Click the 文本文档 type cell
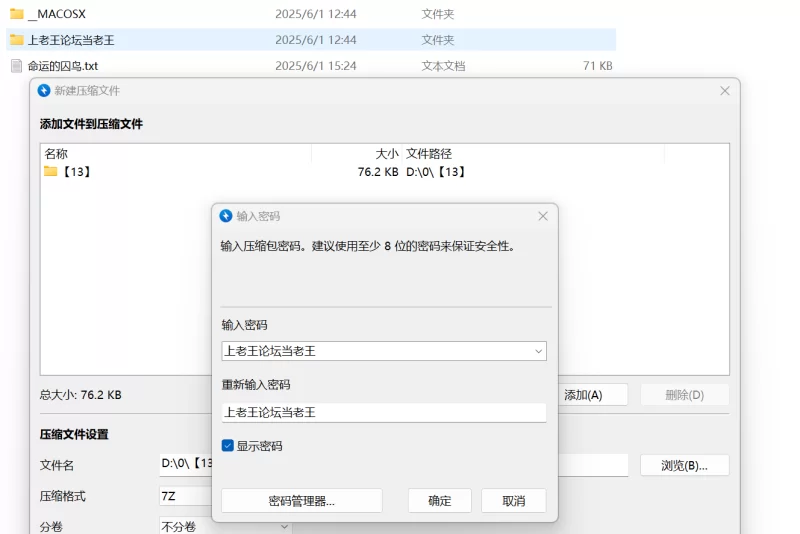Image resolution: width=800 pixels, height=534 pixels. (x=443, y=66)
